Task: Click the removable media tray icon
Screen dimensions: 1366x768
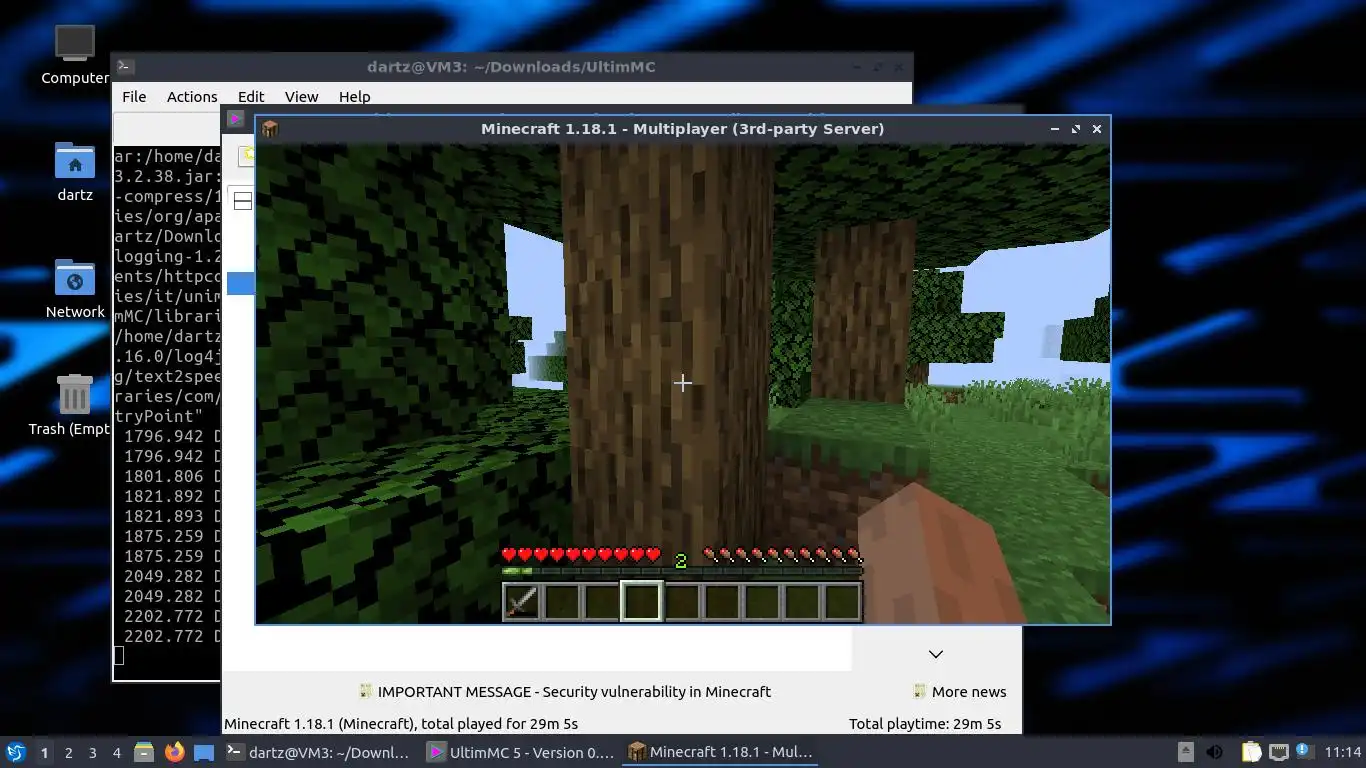Action: pyautogui.click(x=1186, y=752)
